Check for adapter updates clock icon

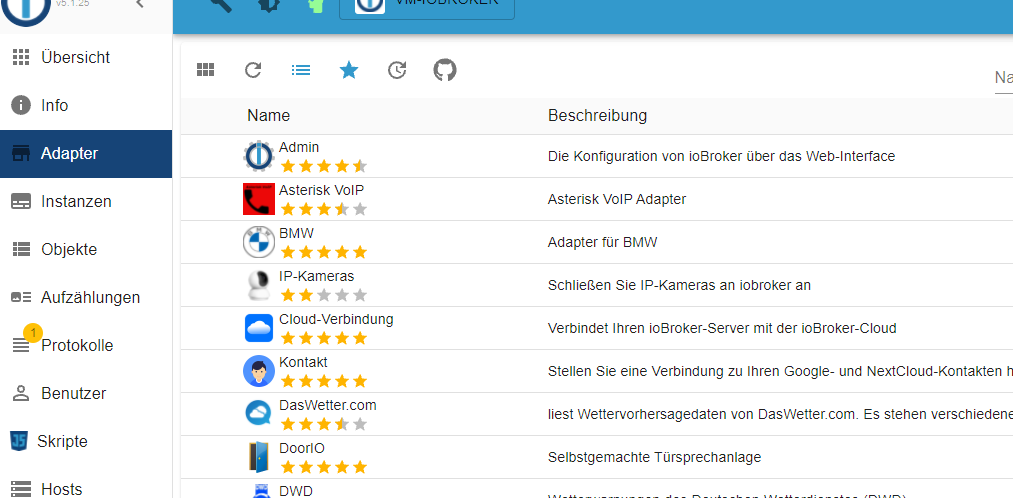click(x=397, y=70)
